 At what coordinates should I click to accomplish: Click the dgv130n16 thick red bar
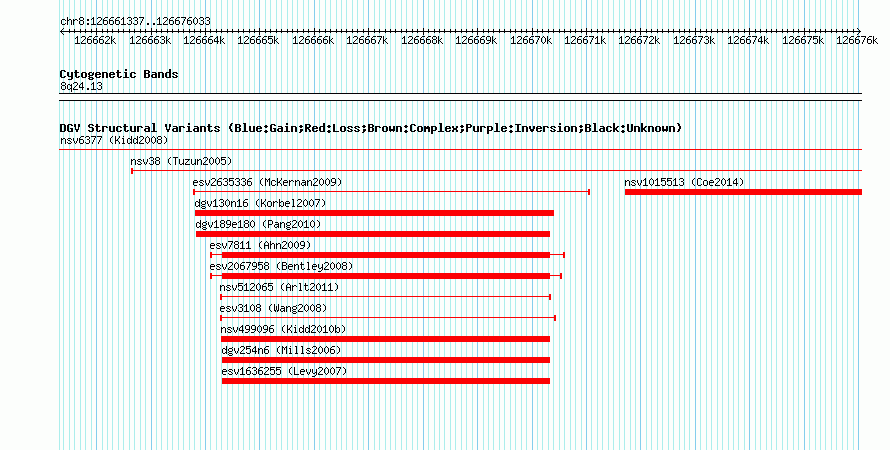tap(374, 213)
